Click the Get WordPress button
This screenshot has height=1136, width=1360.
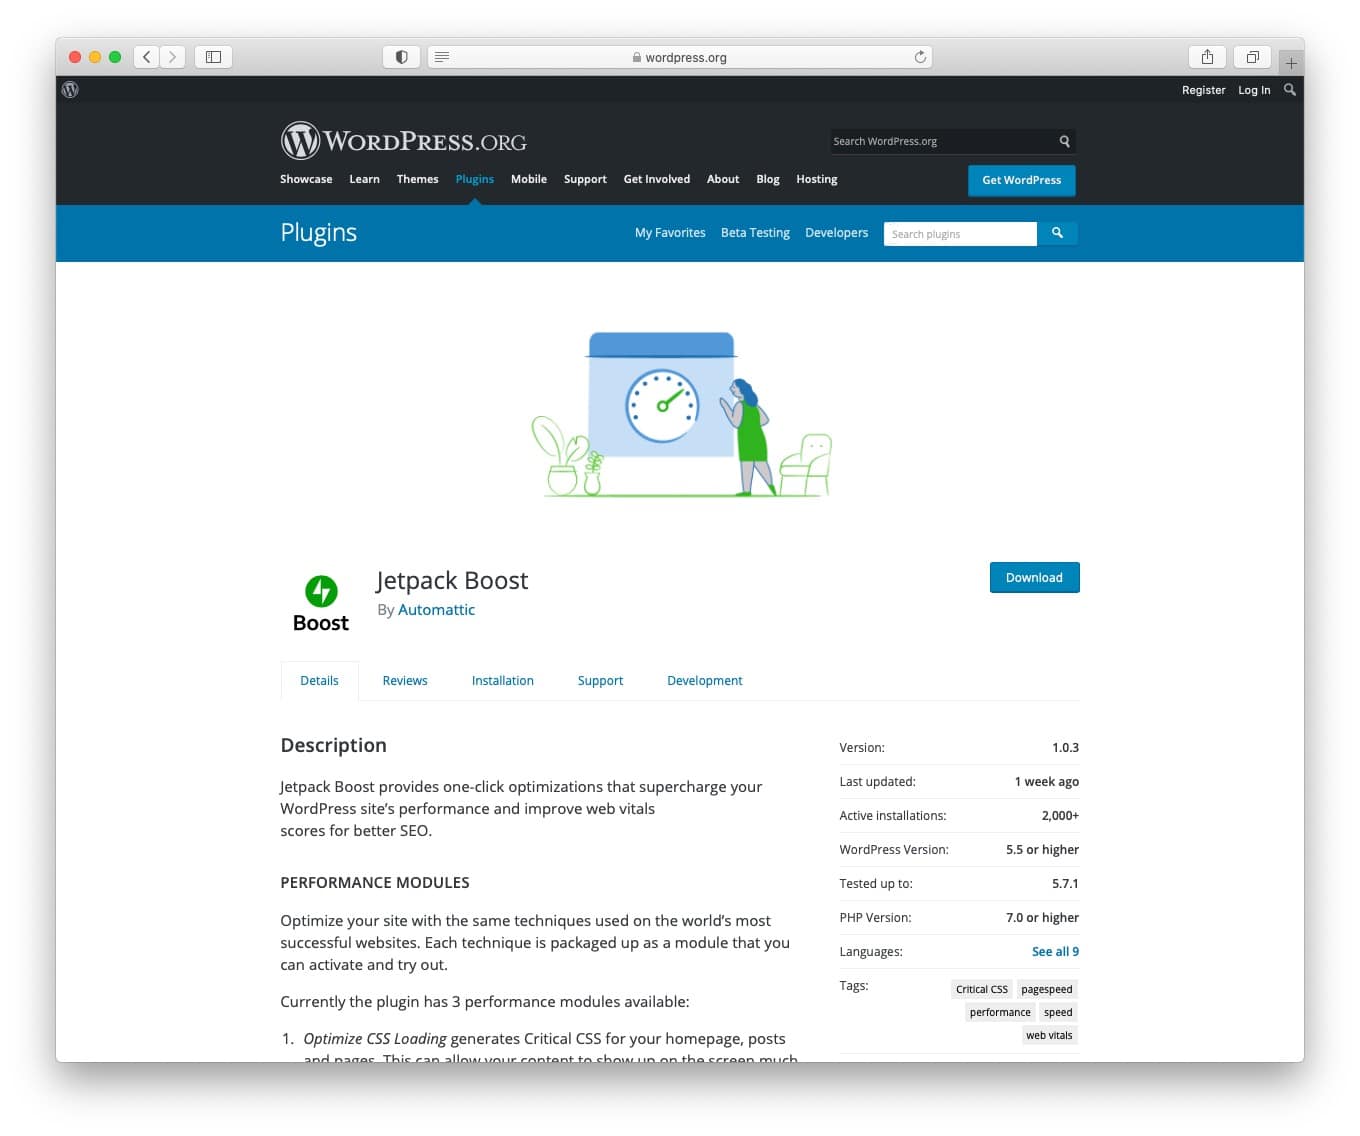pos(1021,180)
